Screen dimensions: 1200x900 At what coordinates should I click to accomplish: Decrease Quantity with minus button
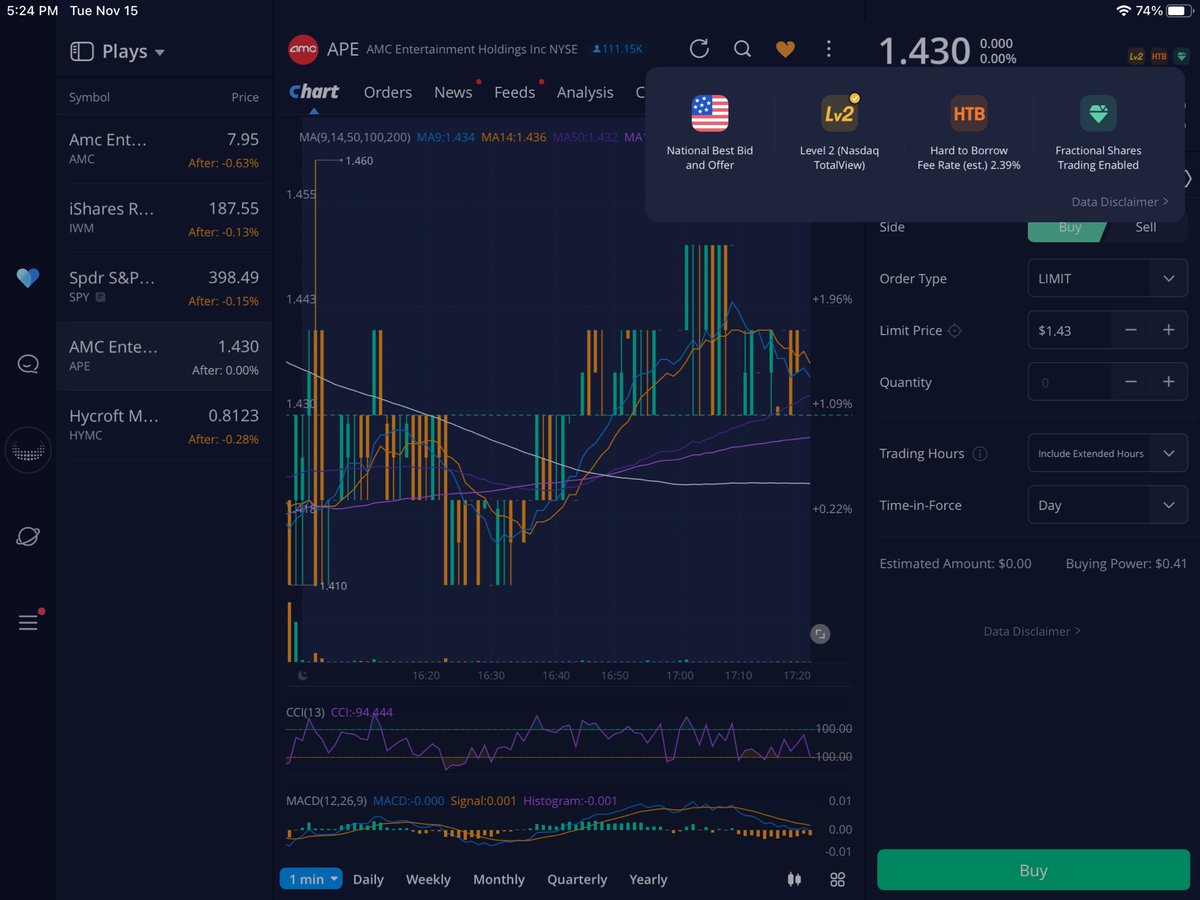click(x=1130, y=382)
